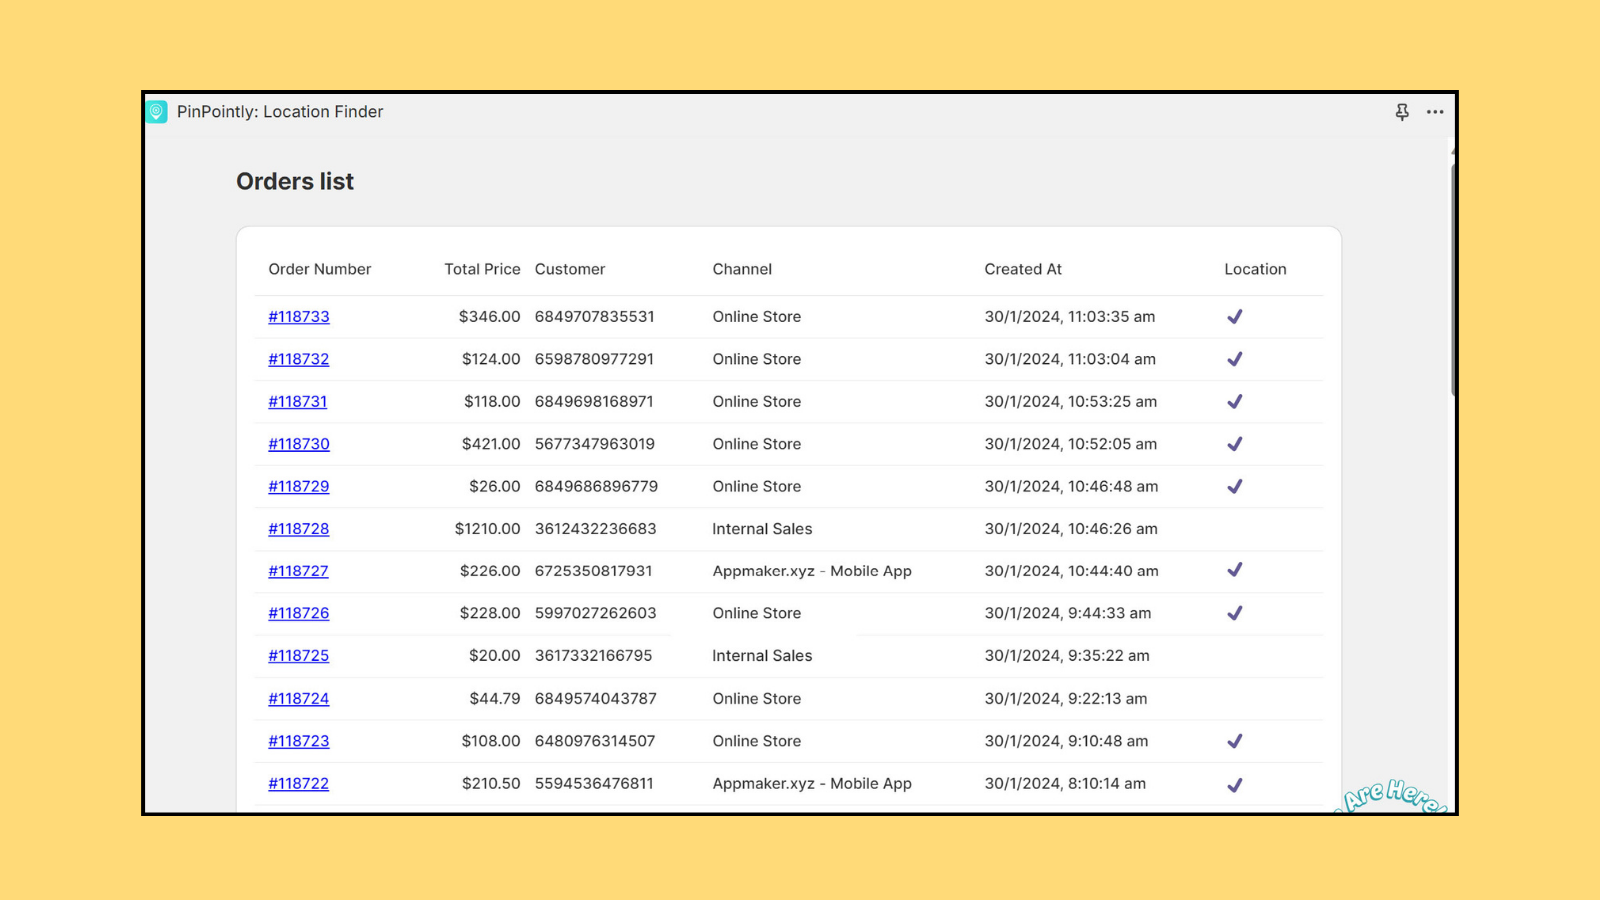Viewport: 1600px width, 900px height.
Task: Open order #118723 link
Action: [x=299, y=741]
